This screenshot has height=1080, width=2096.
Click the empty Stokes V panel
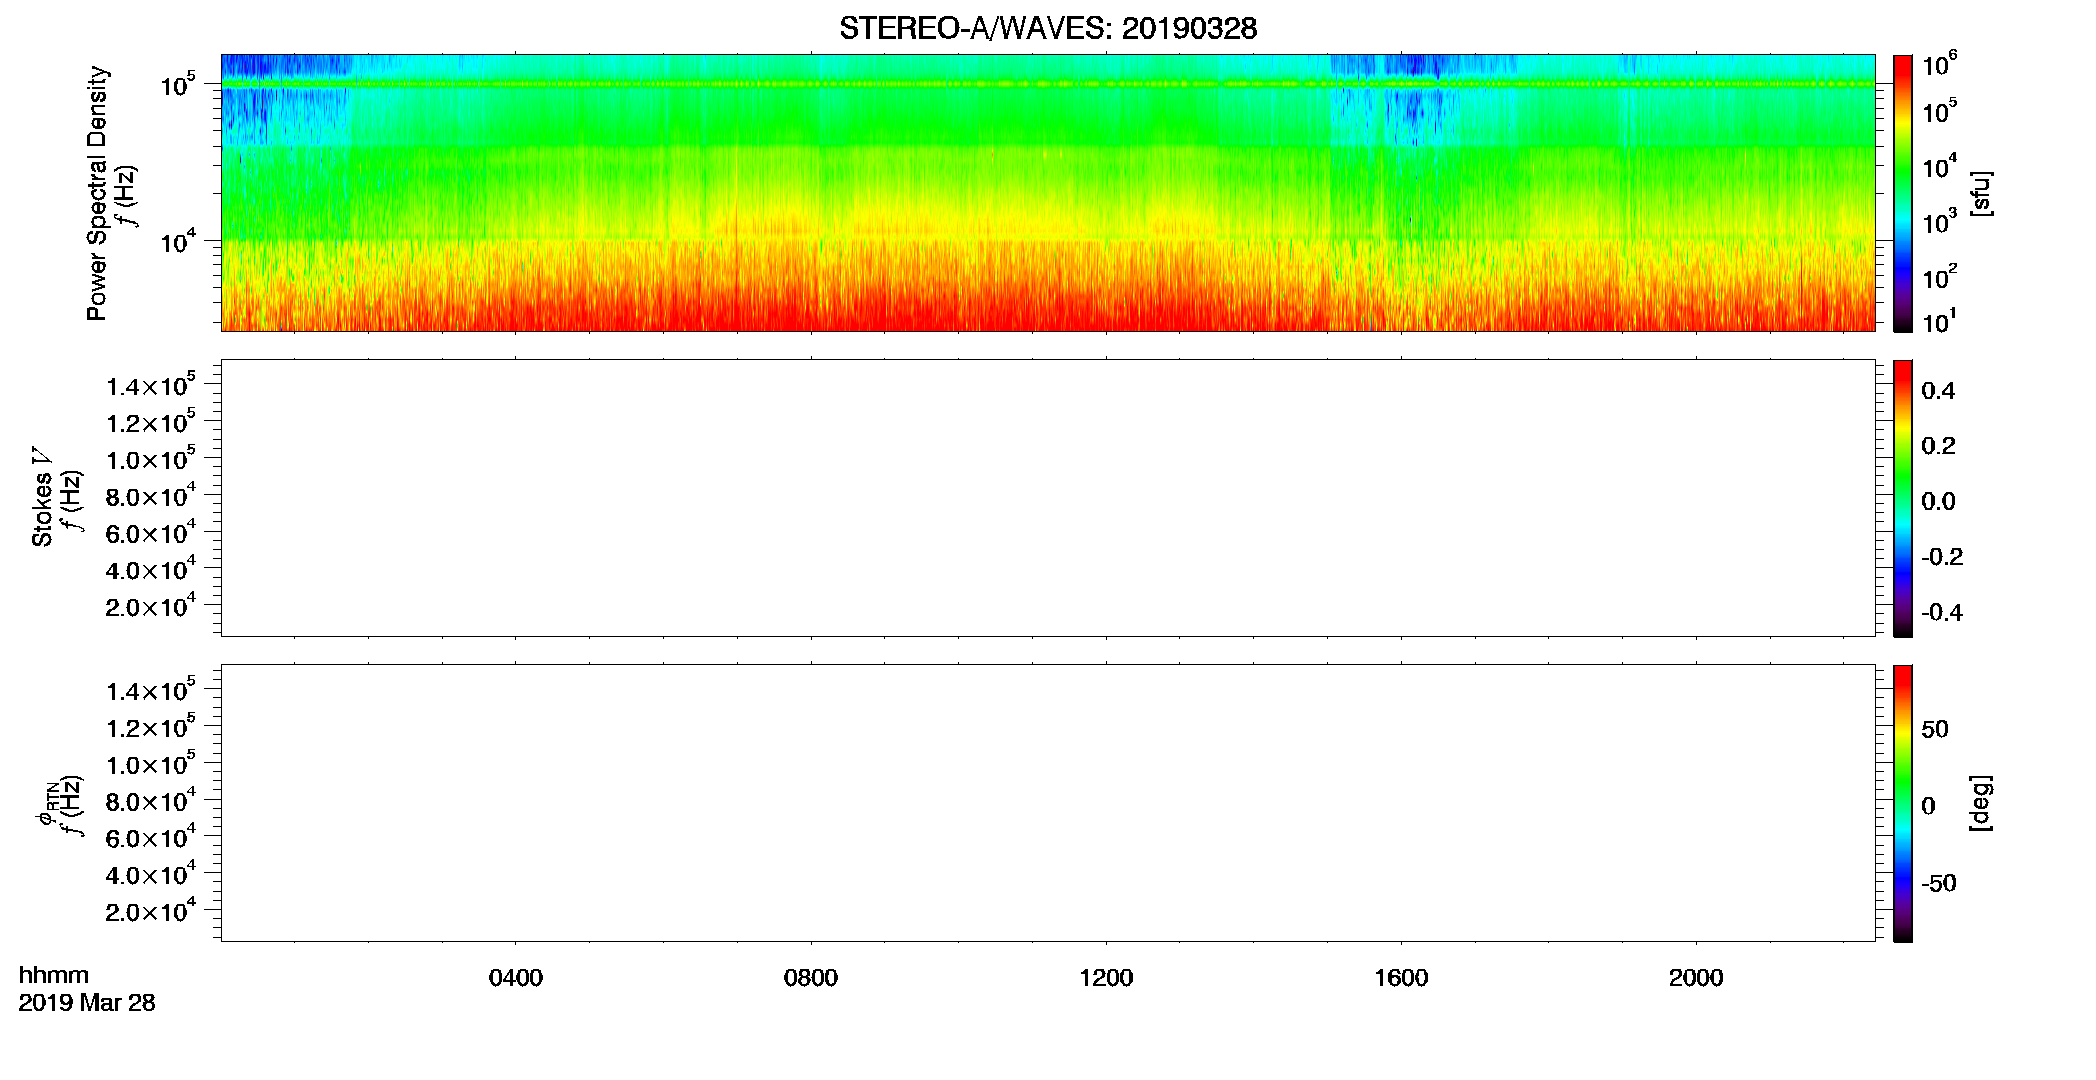coord(1048,498)
